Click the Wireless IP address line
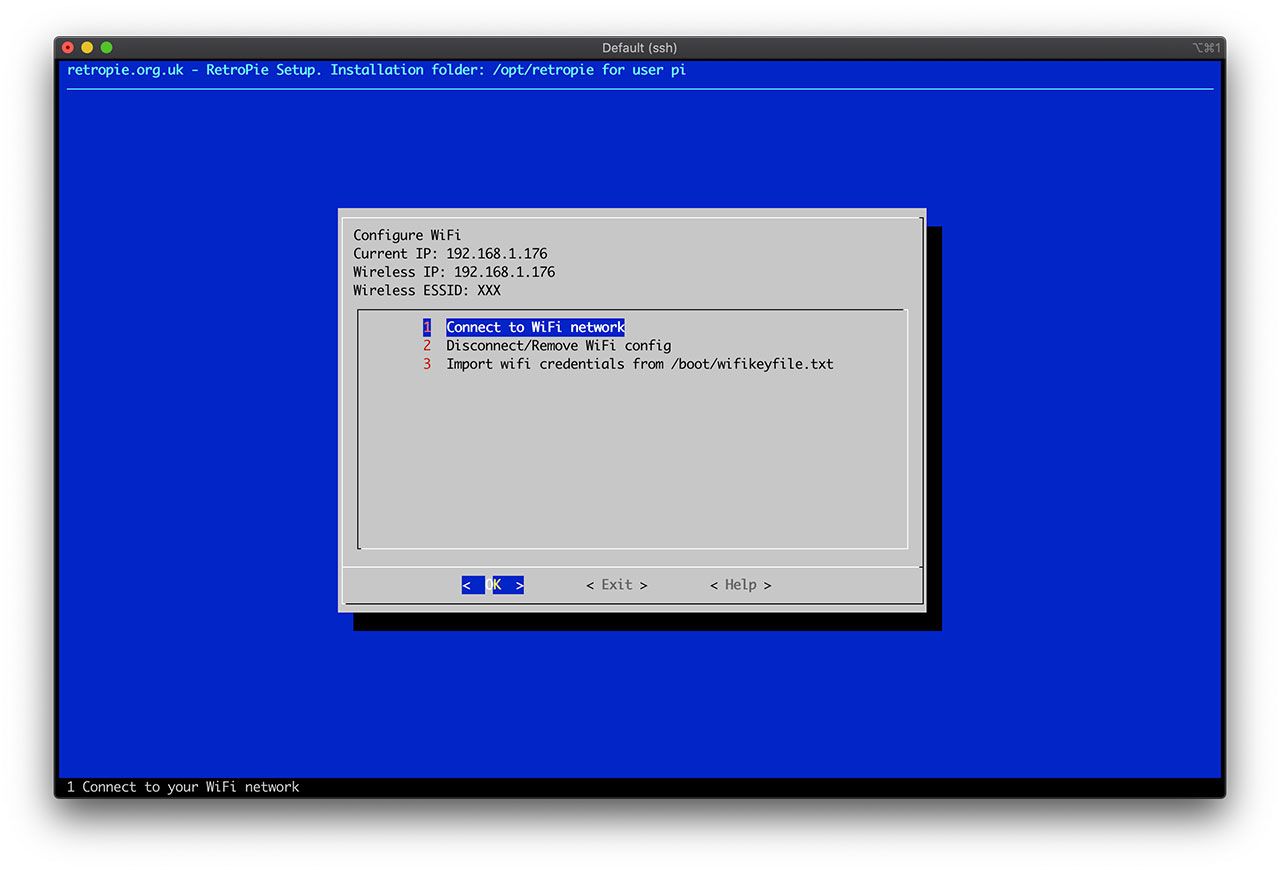The image size is (1280, 870). pyautogui.click(x=454, y=272)
